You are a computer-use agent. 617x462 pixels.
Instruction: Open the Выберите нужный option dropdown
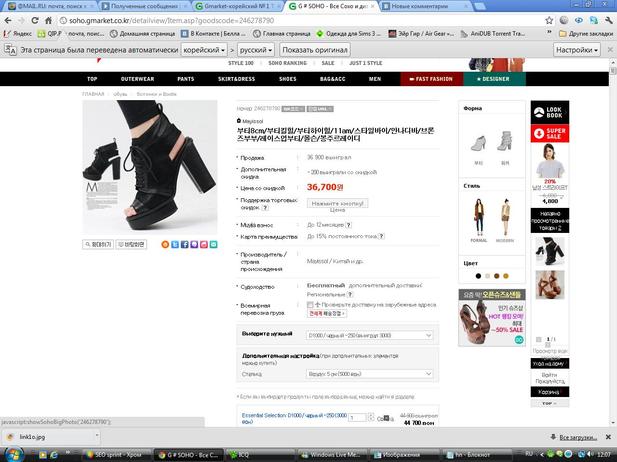[369, 336]
